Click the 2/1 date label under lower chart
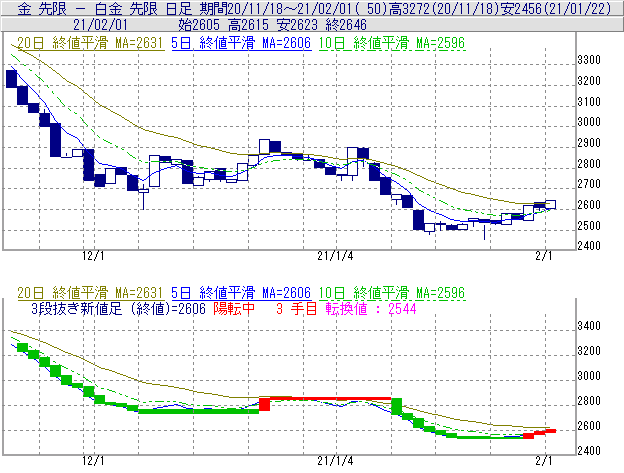 (x=544, y=461)
